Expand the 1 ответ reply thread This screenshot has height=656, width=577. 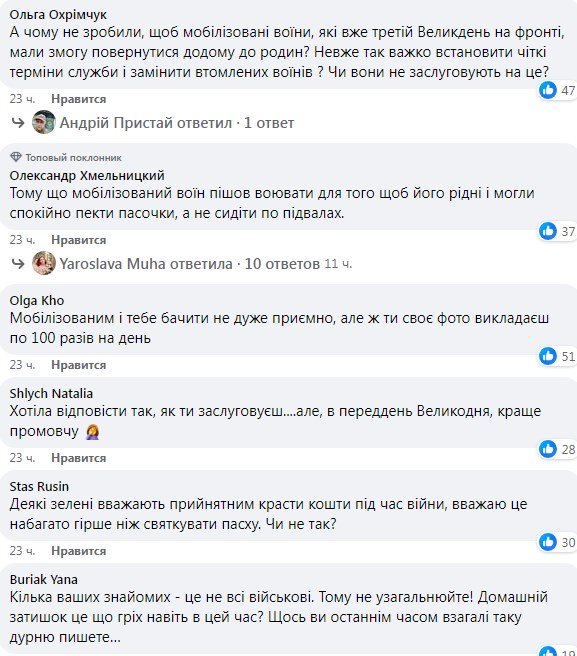pyautogui.click(x=269, y=123)
